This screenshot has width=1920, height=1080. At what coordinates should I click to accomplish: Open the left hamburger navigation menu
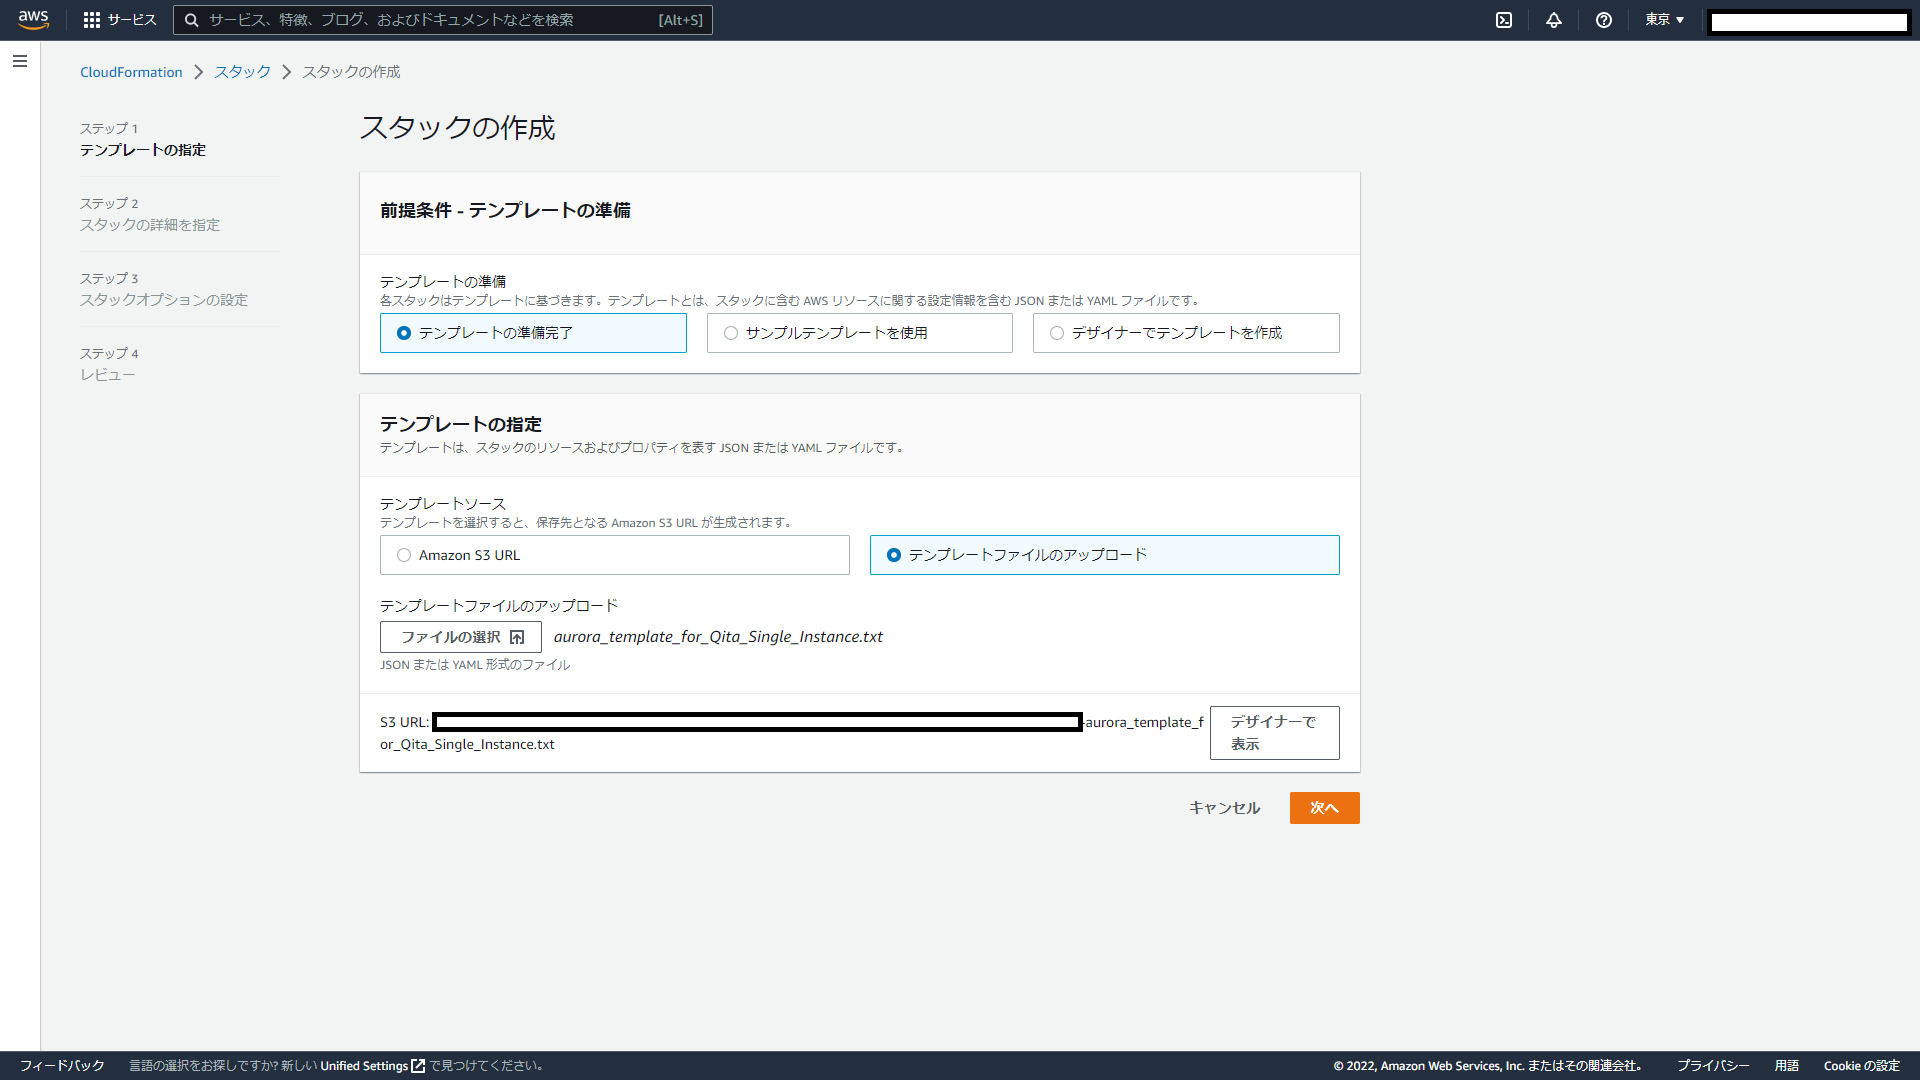[20, 61]
